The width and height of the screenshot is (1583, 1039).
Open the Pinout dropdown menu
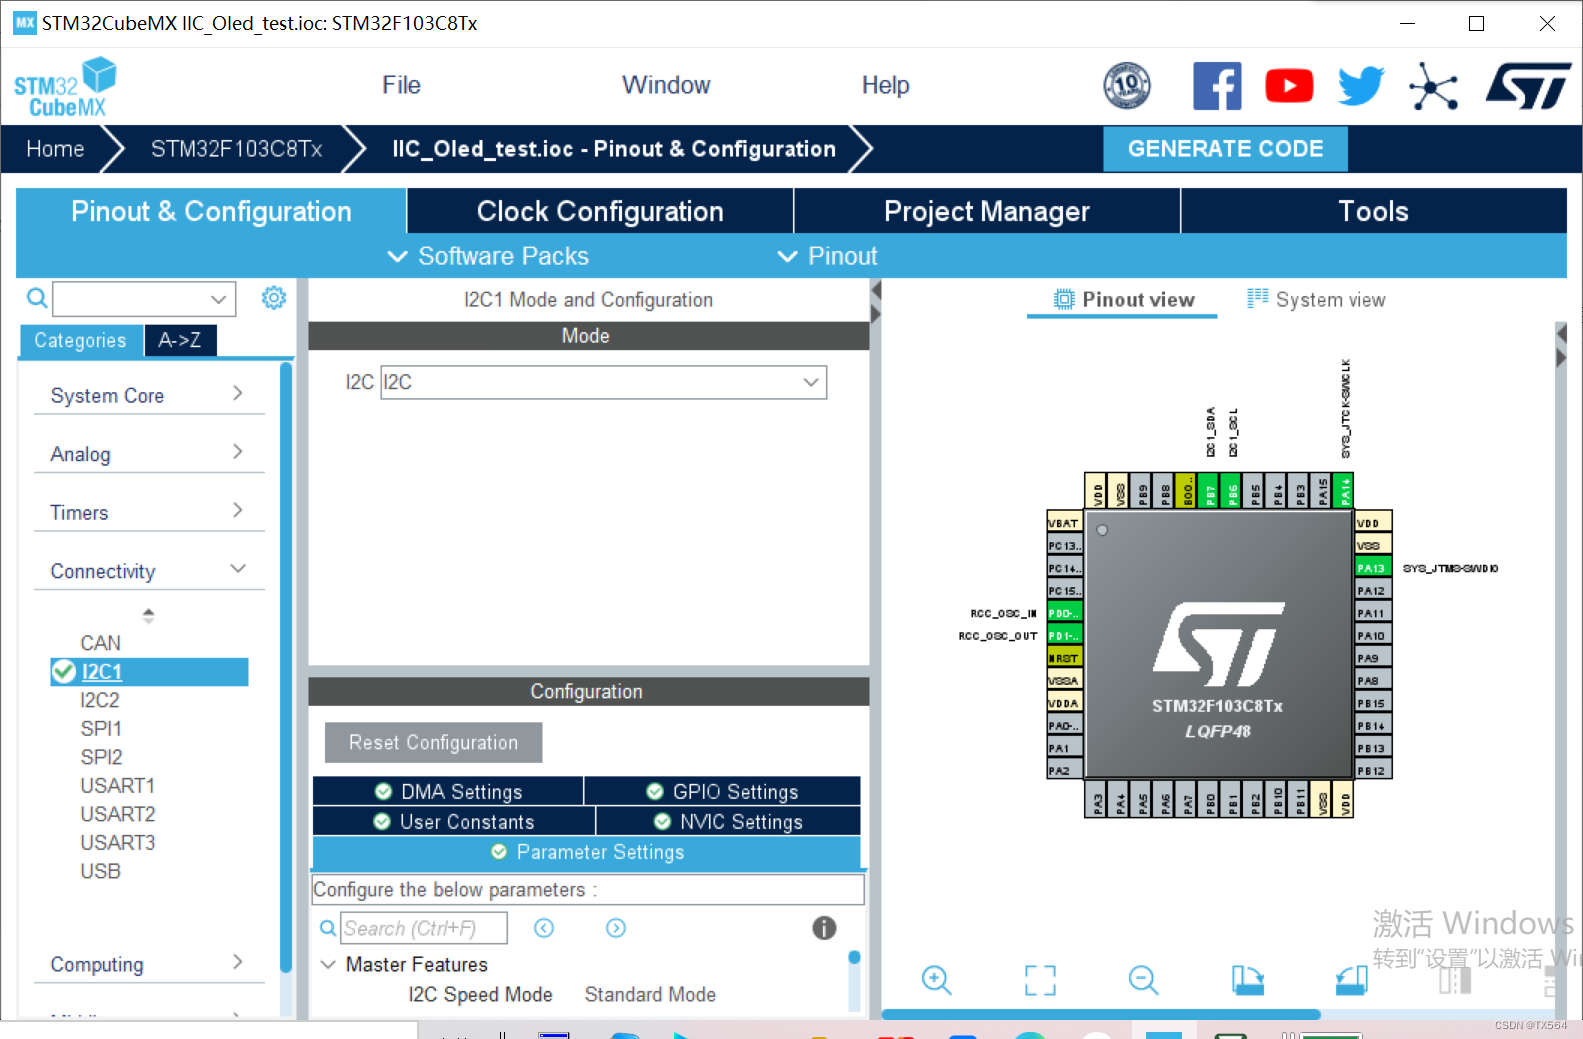point(827,256)
